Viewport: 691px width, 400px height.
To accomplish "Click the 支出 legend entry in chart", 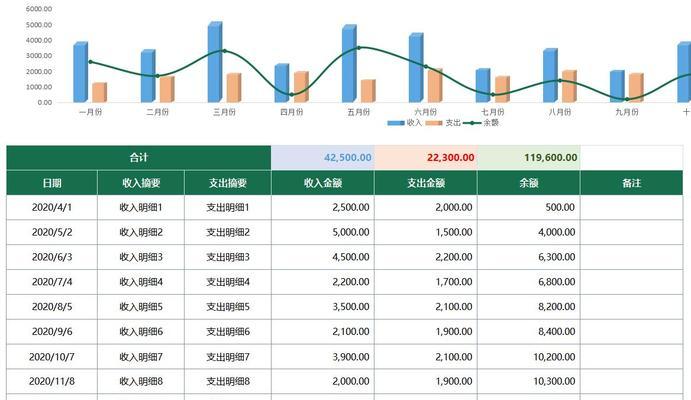I will coord(443,123).
